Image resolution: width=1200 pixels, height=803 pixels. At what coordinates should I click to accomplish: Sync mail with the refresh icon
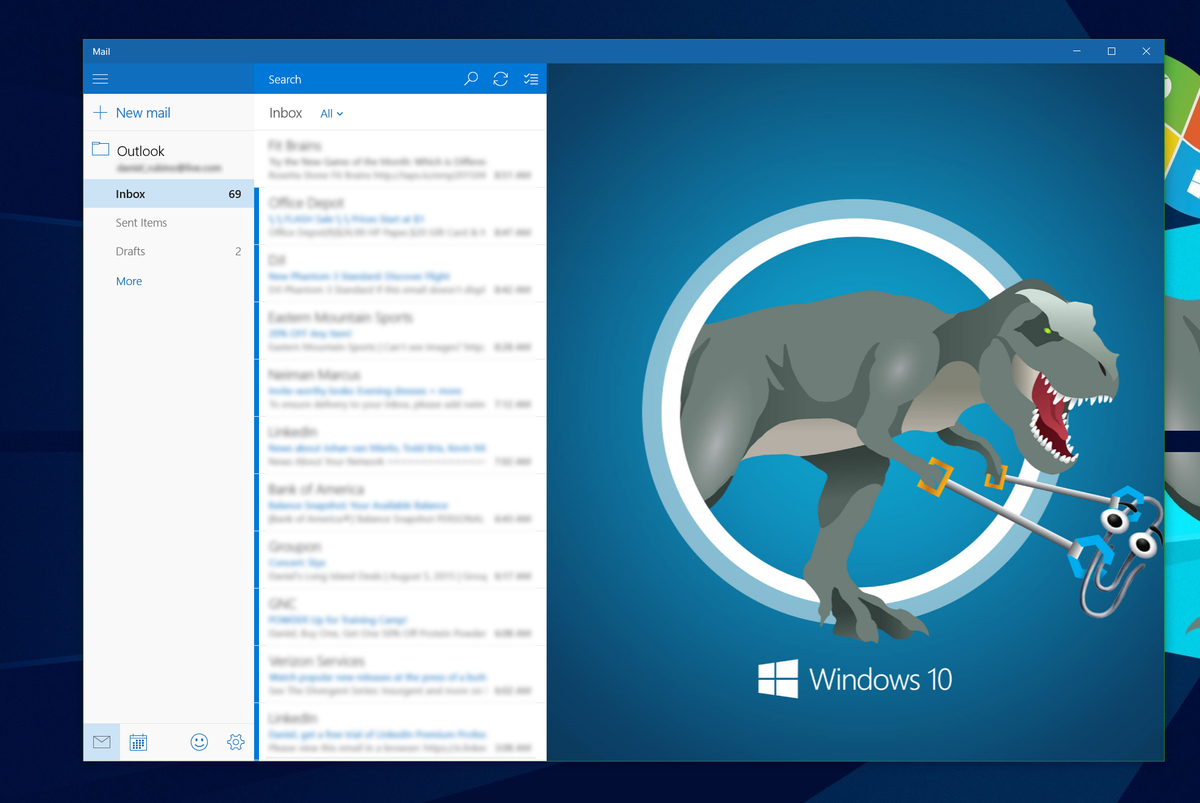point(500,78)
